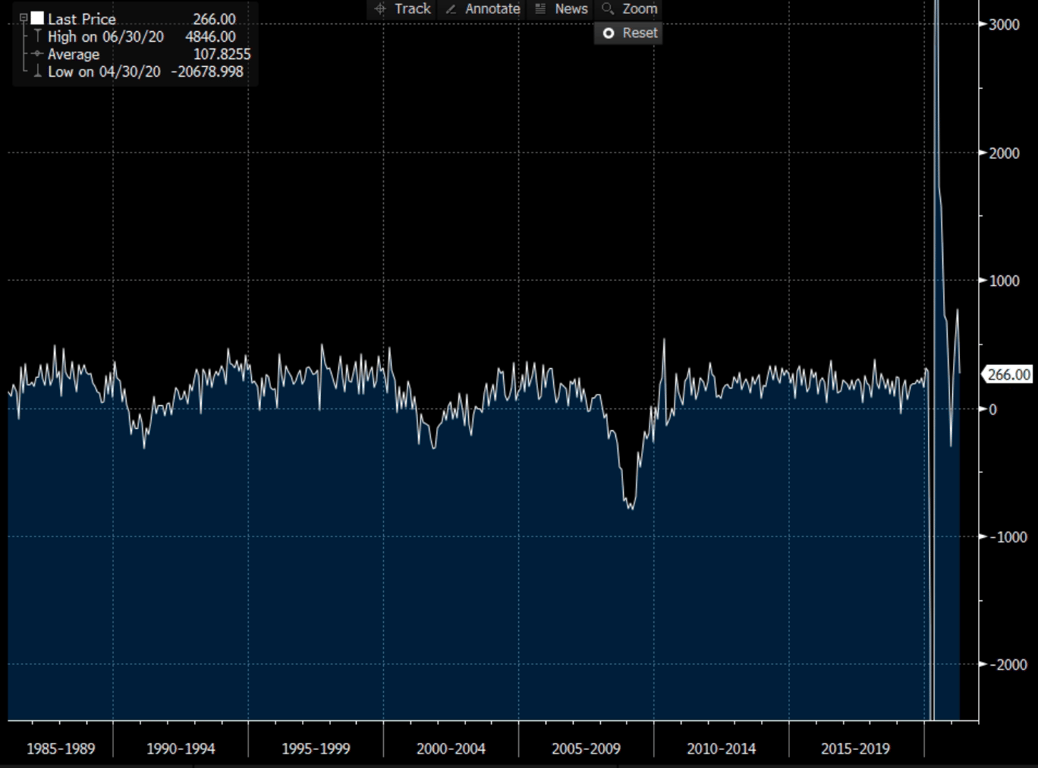Click the 0 y-axis label

click(992, 409)
